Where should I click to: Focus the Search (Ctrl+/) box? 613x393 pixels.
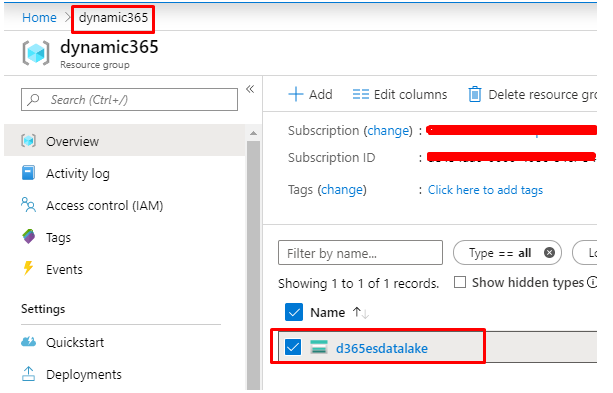pyautogui.click(x=129, y=100)
